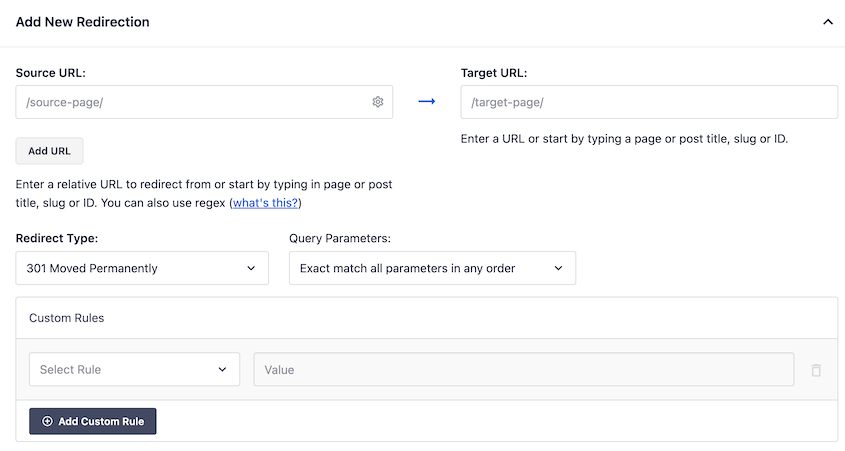Click the trash icon beside Value field
Viewport: 845px width, 451px height.
tap(816, 370)
